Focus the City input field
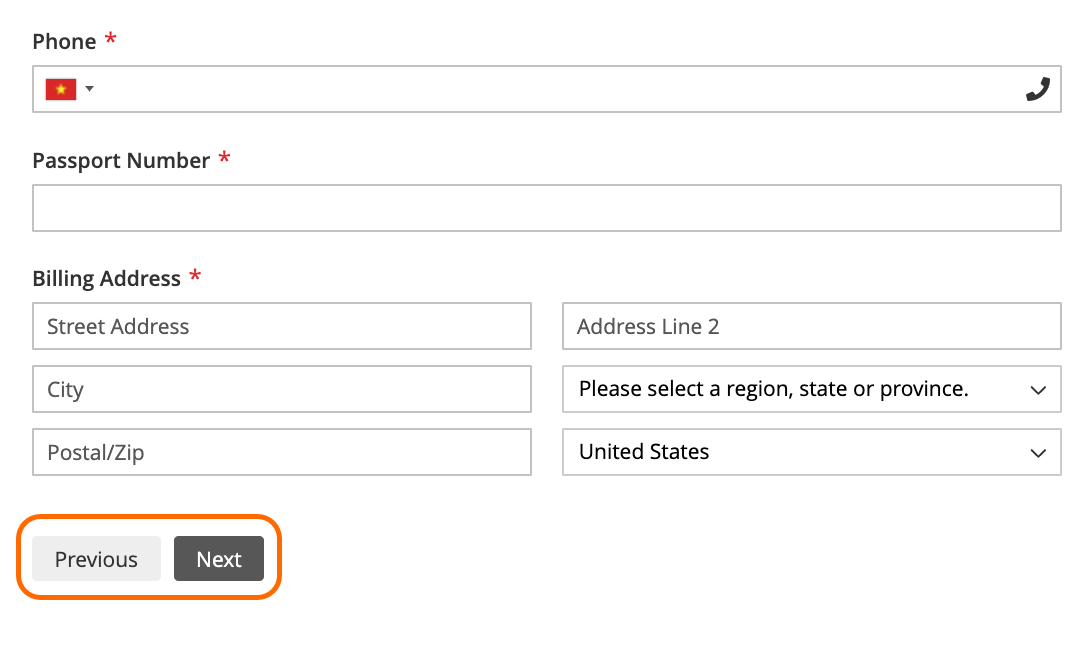Image resolution: width=1090 pixels, height=650 pixels. [x=282, y=389]
